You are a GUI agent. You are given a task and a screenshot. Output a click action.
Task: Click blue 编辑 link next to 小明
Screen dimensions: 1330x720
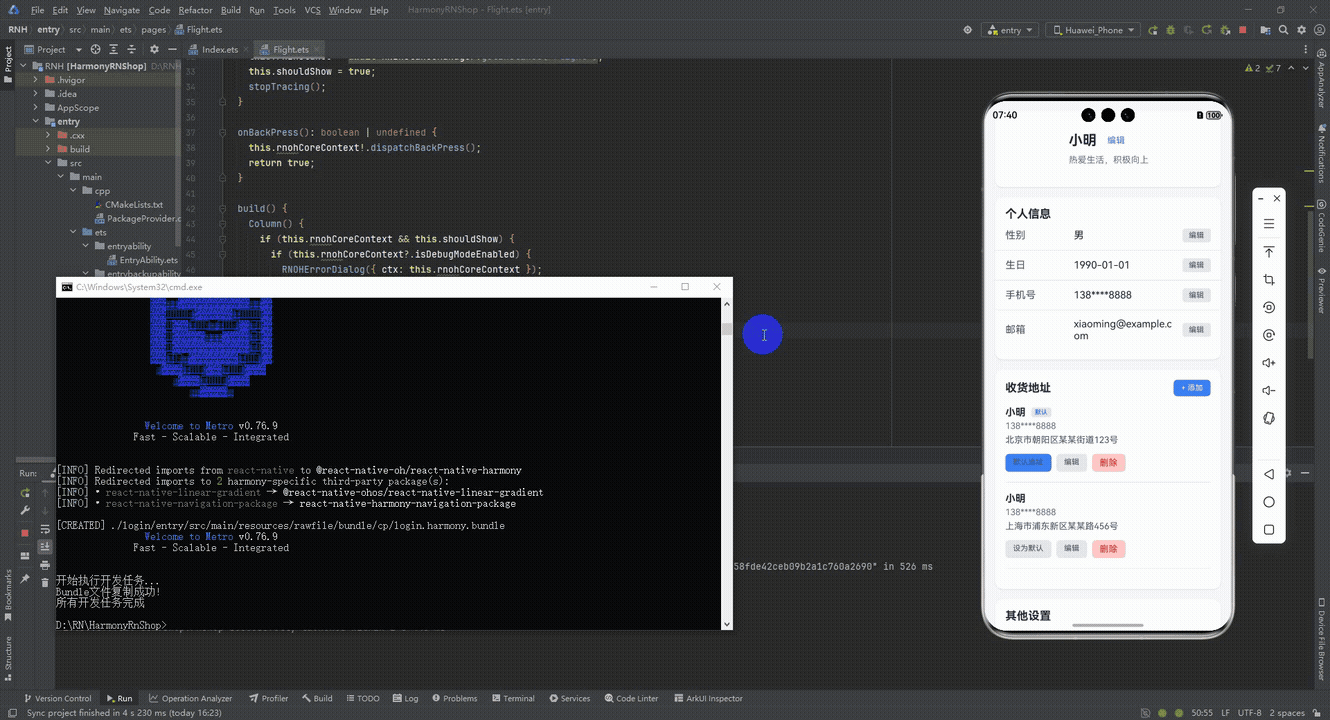1116,141
